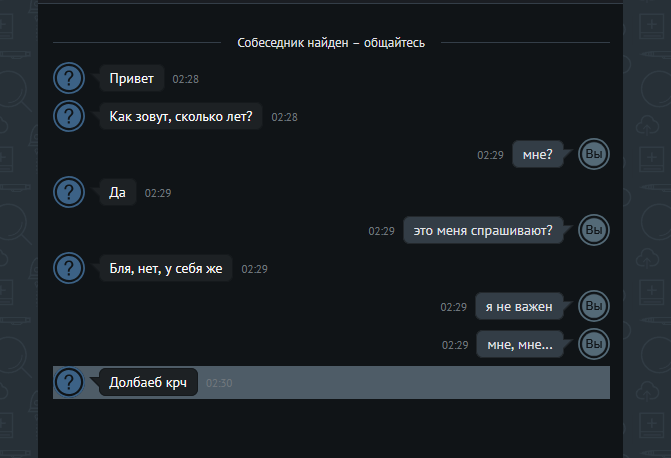Click the stranger avatar beside "Да"
Screen dimensions: 671x458
(69, 192)
